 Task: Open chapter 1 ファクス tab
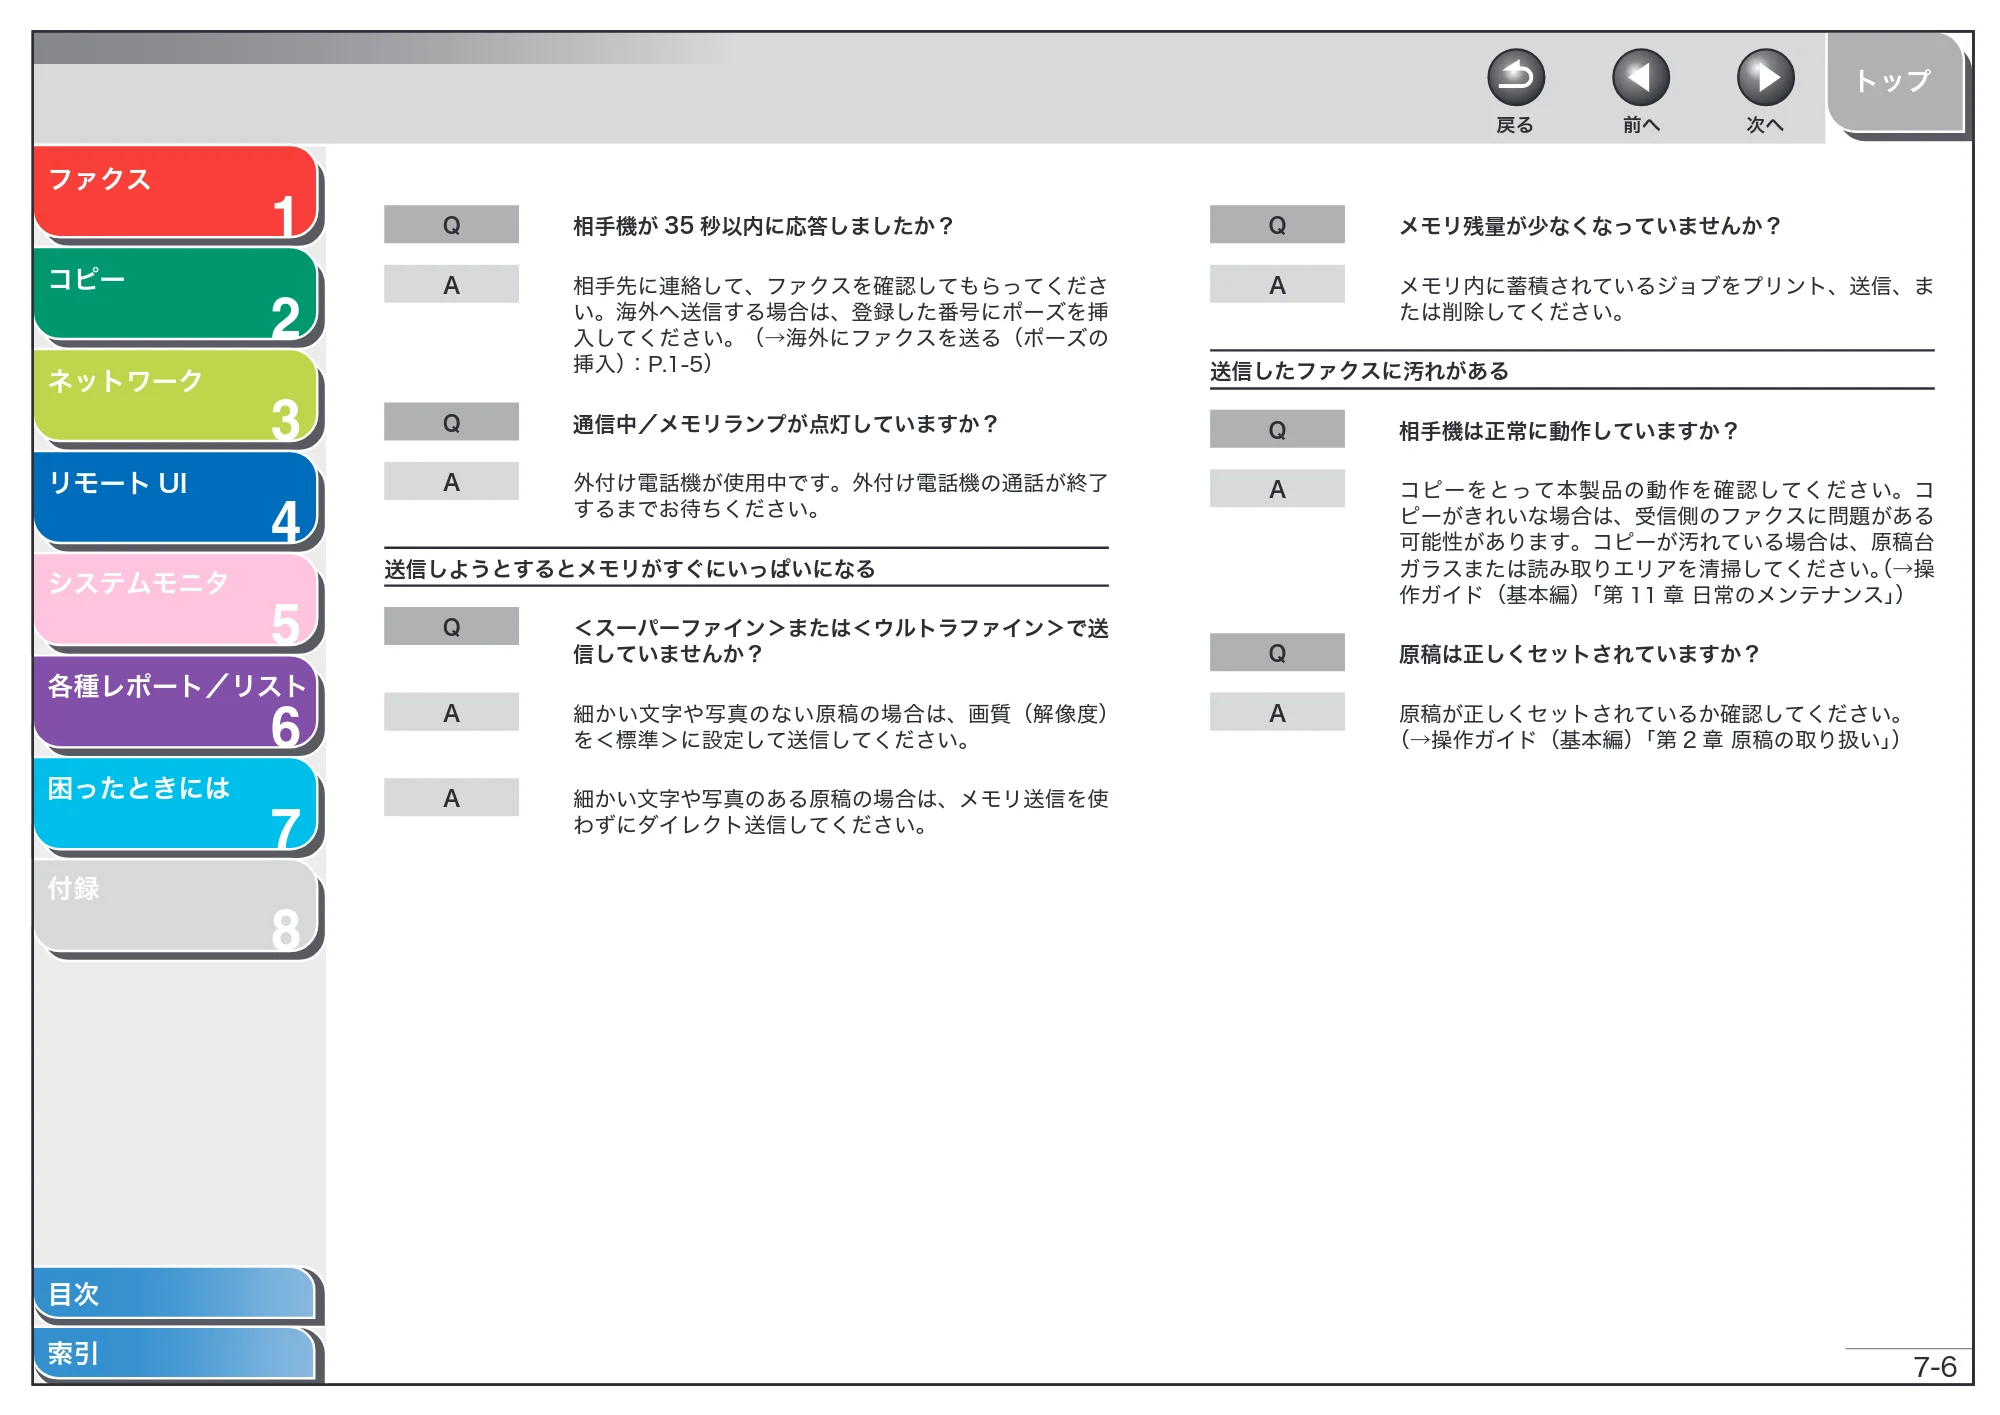click(x=176, y=192)
